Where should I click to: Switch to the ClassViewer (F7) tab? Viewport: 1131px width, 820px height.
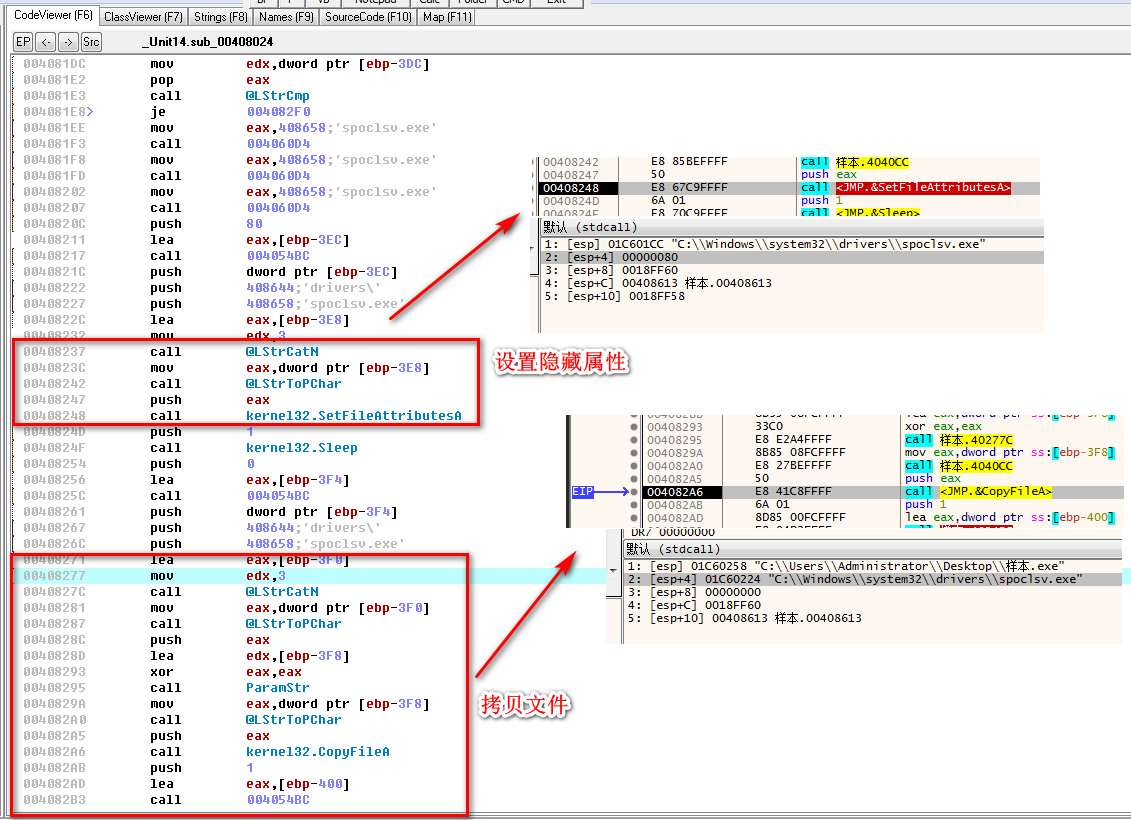tap(143, 16)
